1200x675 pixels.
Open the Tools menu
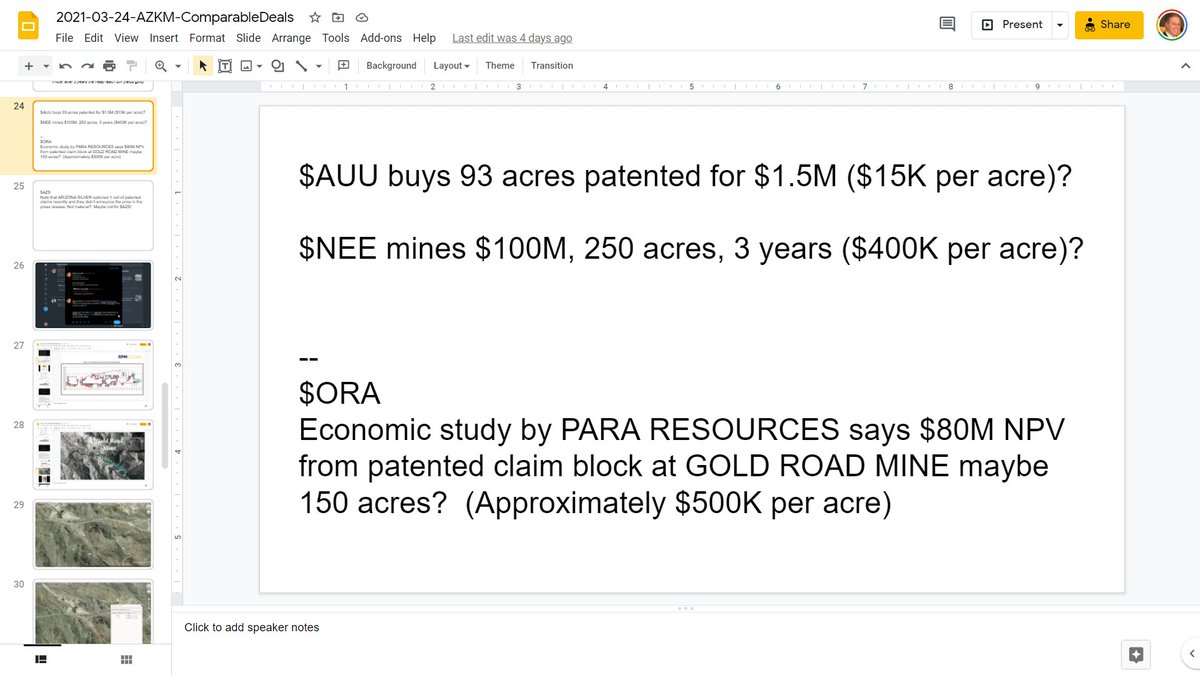tap(336, 38)
